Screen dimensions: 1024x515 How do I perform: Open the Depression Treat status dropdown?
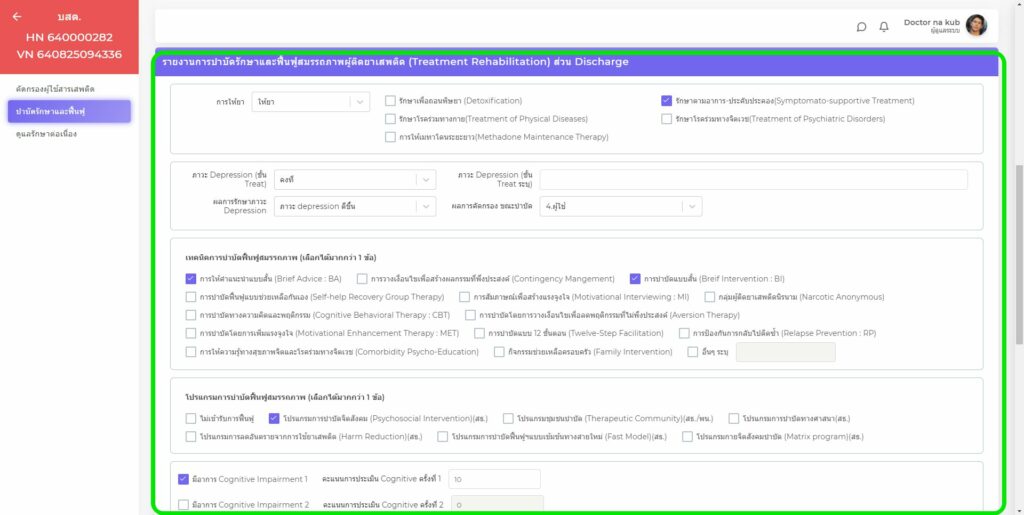pos(356,180)
